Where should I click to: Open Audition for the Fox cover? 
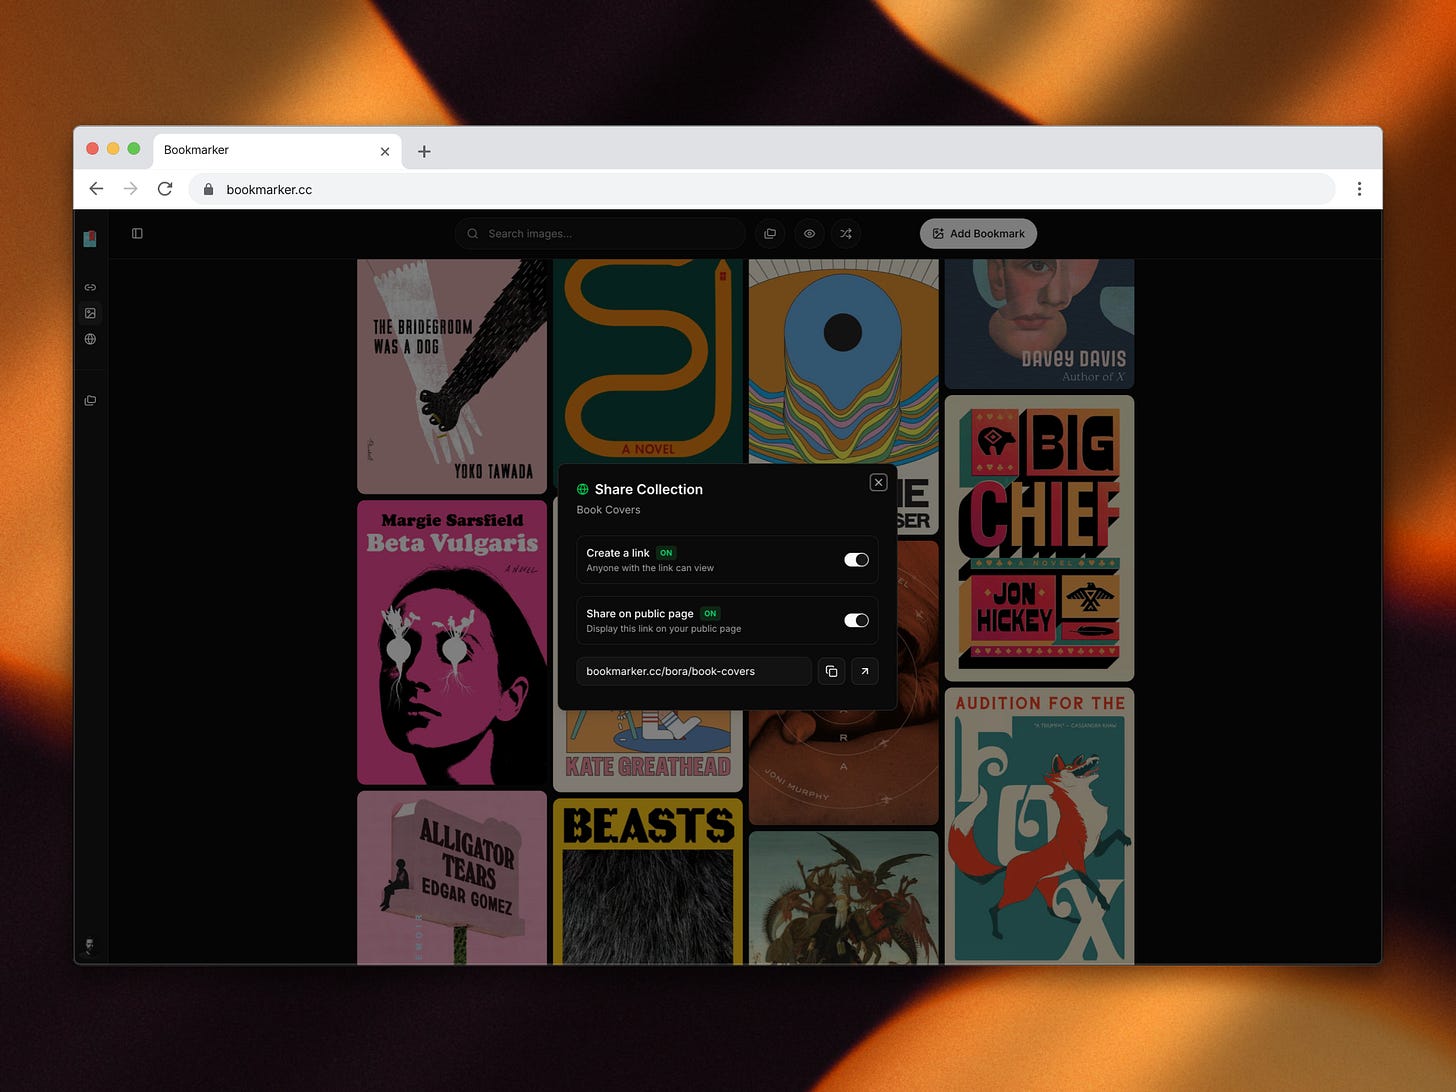(x=1039, y=826)
